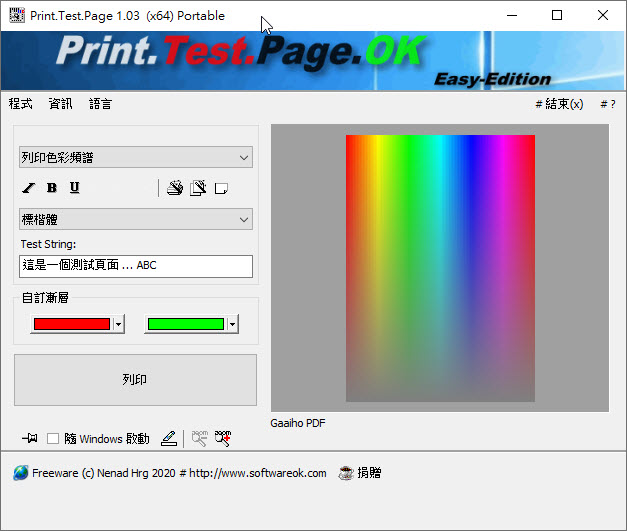Click the page setup icon with pencil
627x531 pixels.
(x=198, y=188)
